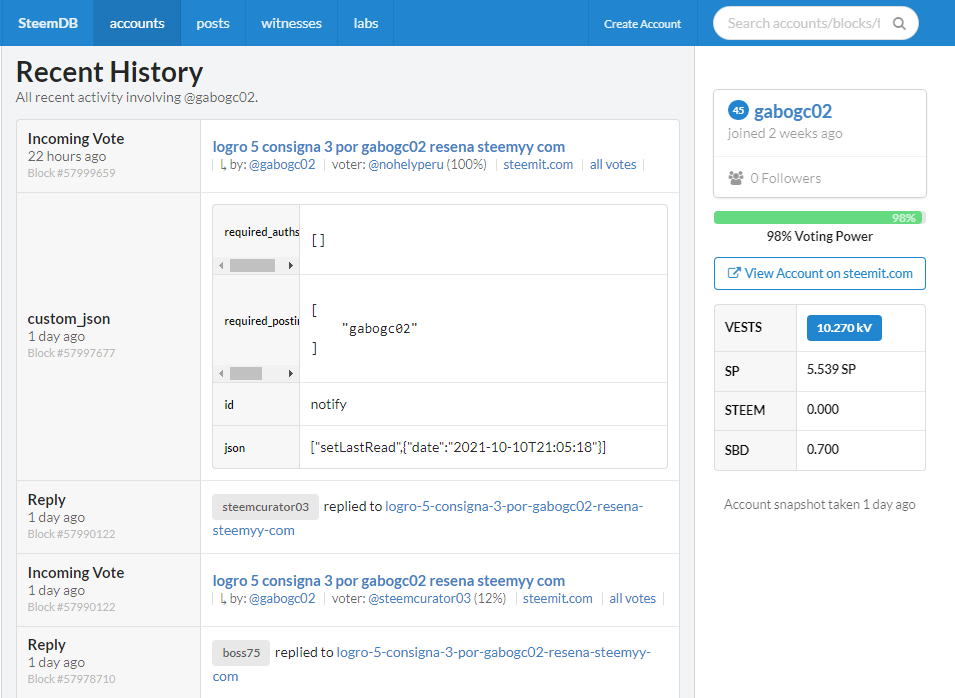Image resolution: width=955 pixels, height=698 pixels.
Task: Click the followers group icon
Action: tap(736, 178)
